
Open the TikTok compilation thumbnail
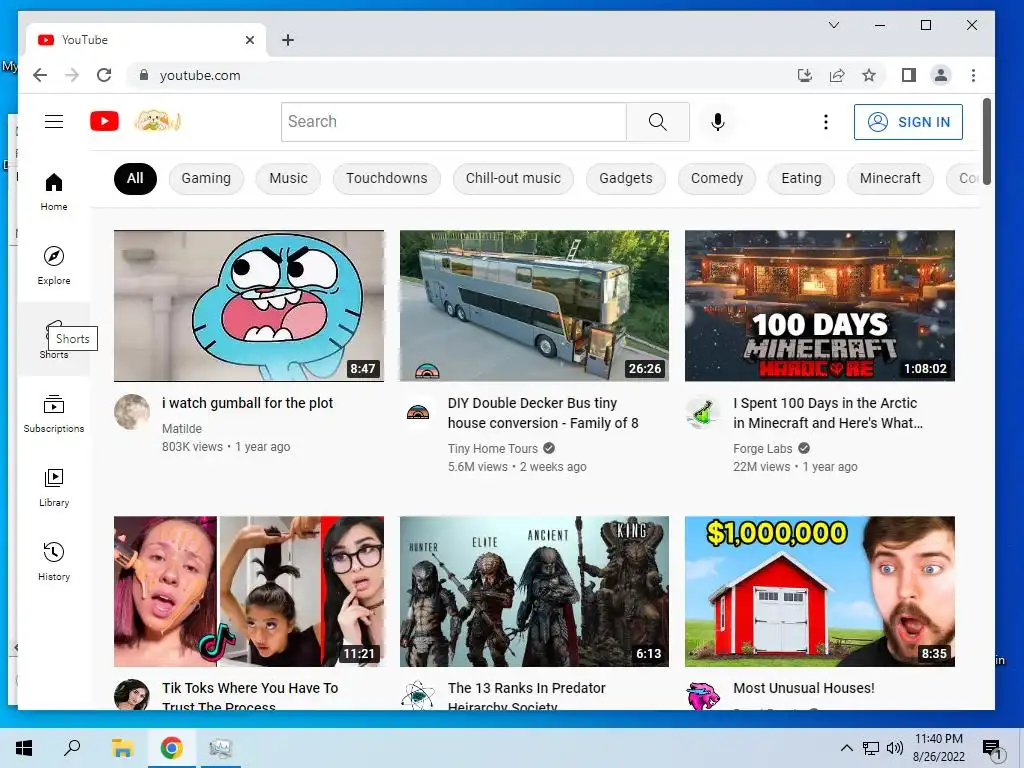249,592
